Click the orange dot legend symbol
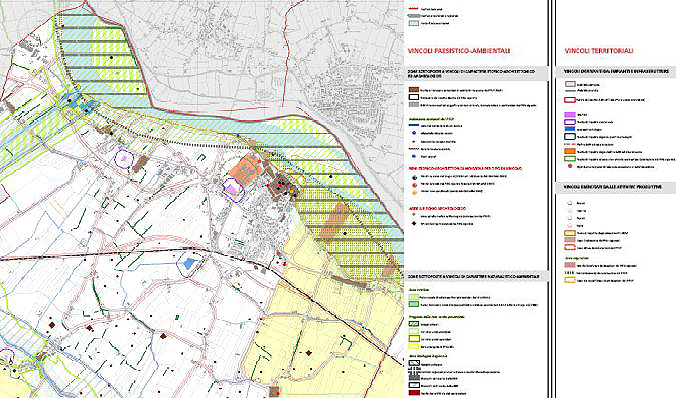The image size is (676, 398). point(414,192)
